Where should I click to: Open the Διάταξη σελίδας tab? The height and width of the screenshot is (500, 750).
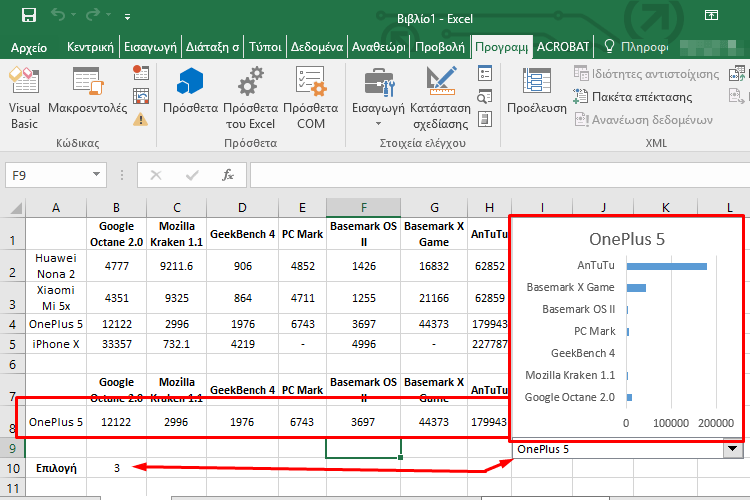(212, 47)
